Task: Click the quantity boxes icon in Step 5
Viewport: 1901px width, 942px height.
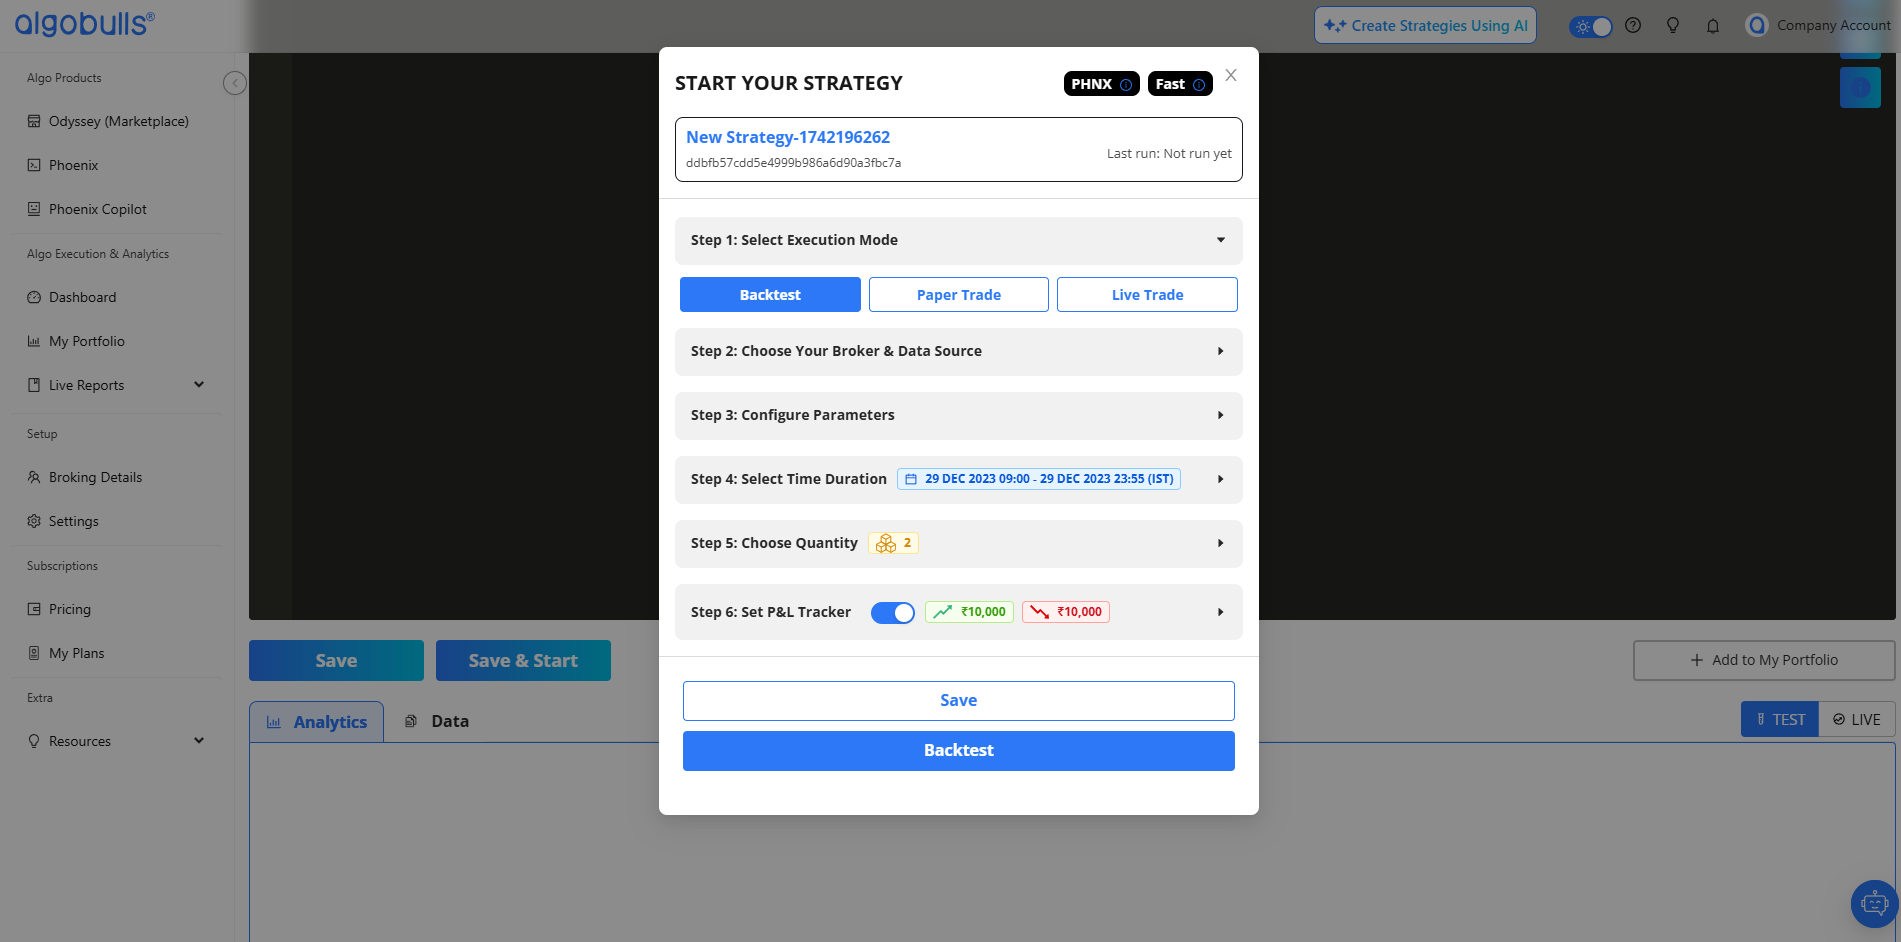Action: 886,543
